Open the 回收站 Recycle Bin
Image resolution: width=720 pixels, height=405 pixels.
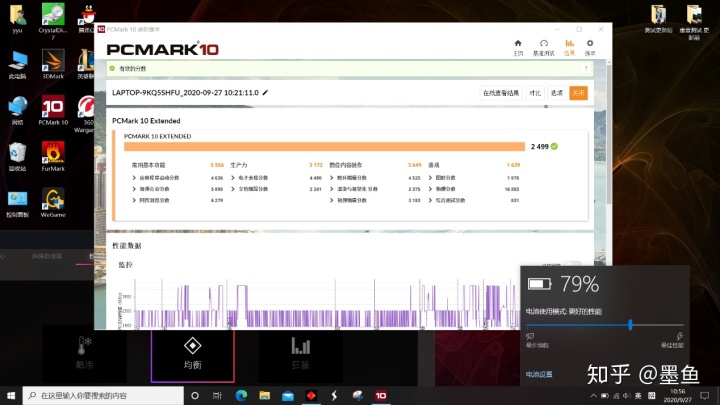click(17, 157)
